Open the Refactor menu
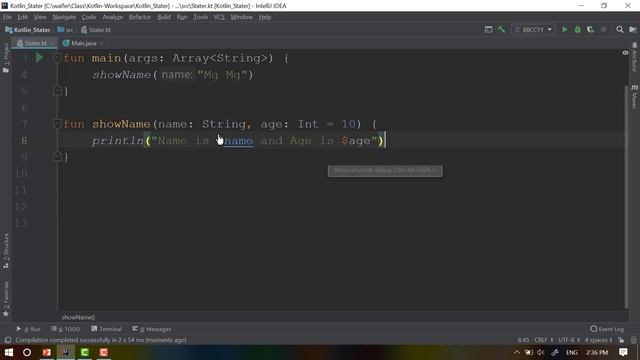The width and height of the screenshot is (640, 360). click(140, 17)
